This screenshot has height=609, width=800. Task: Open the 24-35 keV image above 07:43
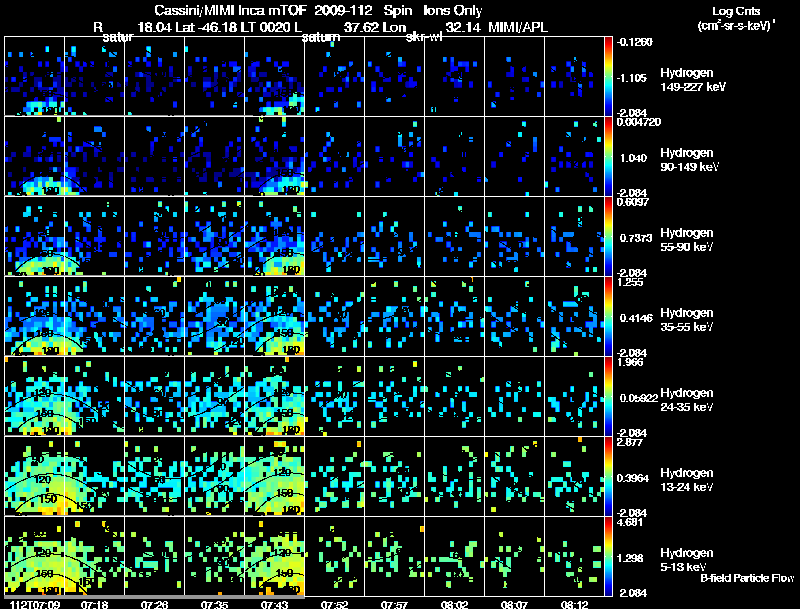point(274,396)
